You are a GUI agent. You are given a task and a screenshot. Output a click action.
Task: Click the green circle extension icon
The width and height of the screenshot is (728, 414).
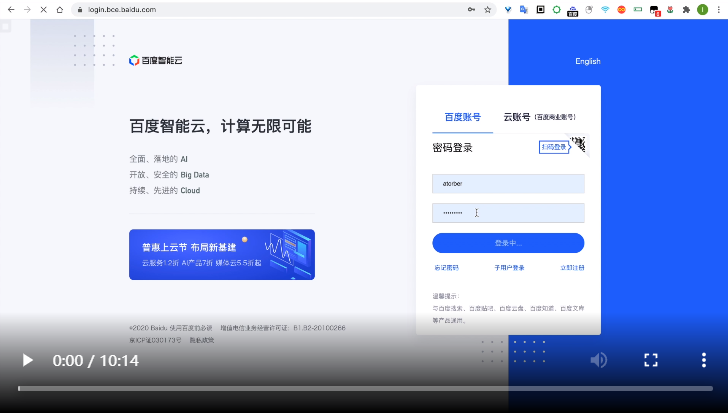(x=556, y=9)
